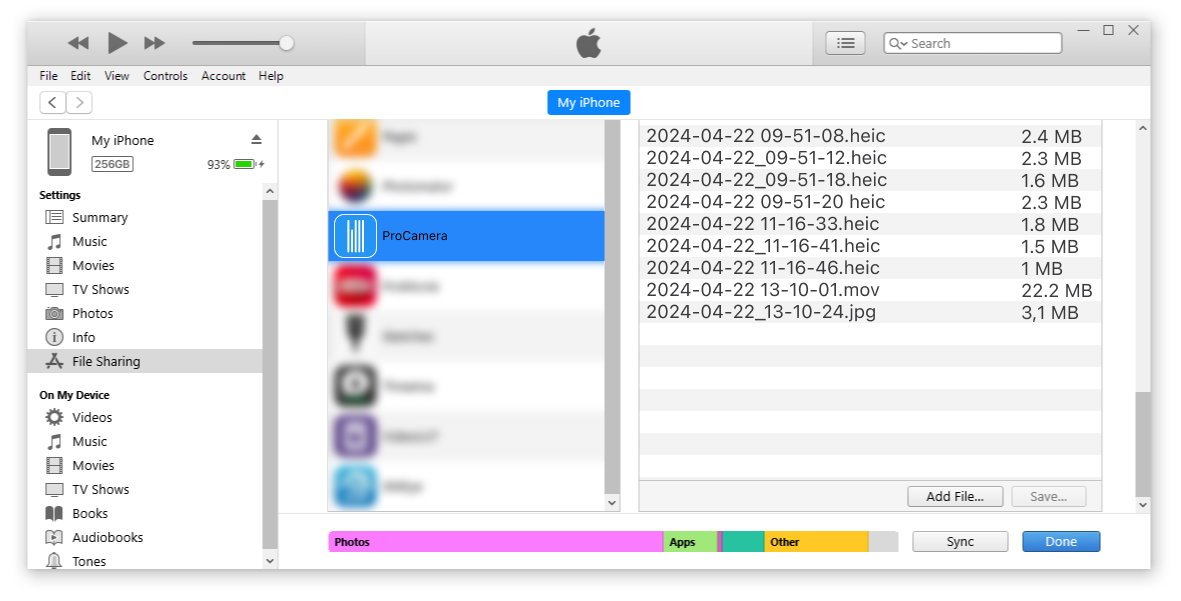
Task: Click the Sync button
Action: tap(960, 541)
